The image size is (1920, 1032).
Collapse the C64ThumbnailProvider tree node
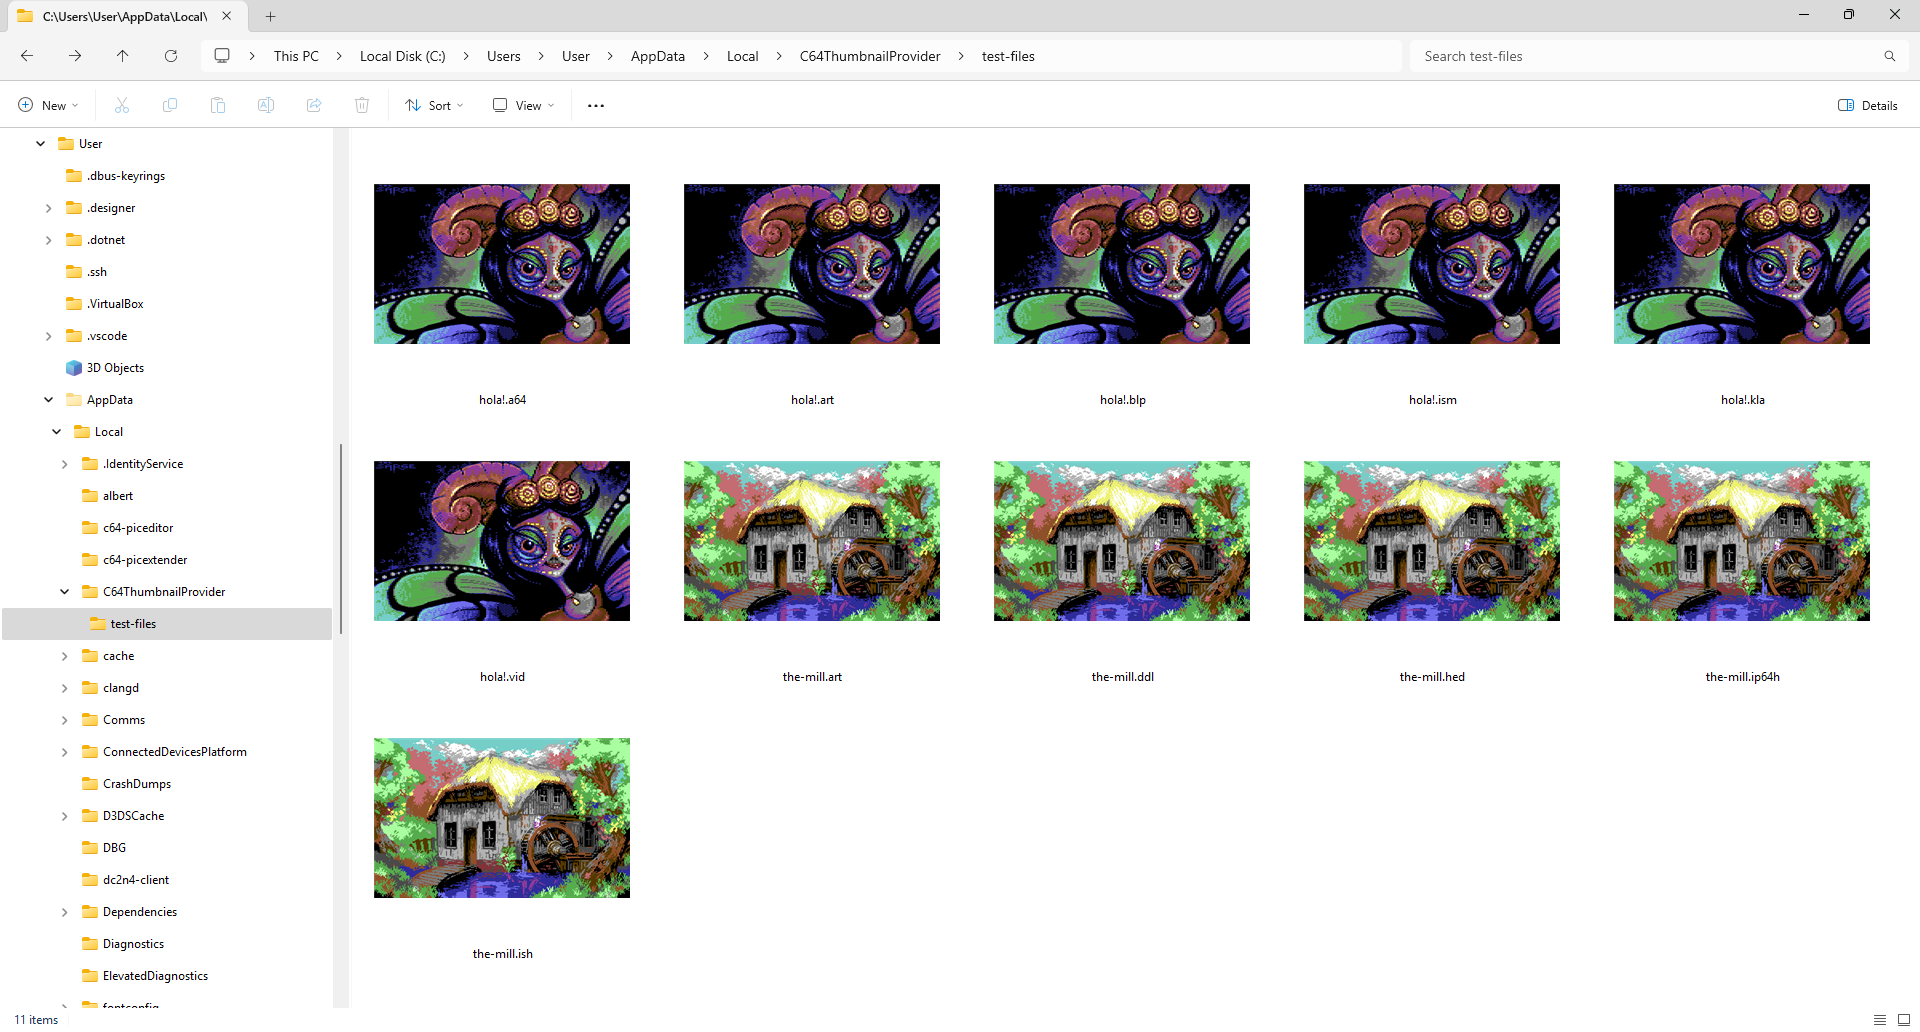(64, 592)
